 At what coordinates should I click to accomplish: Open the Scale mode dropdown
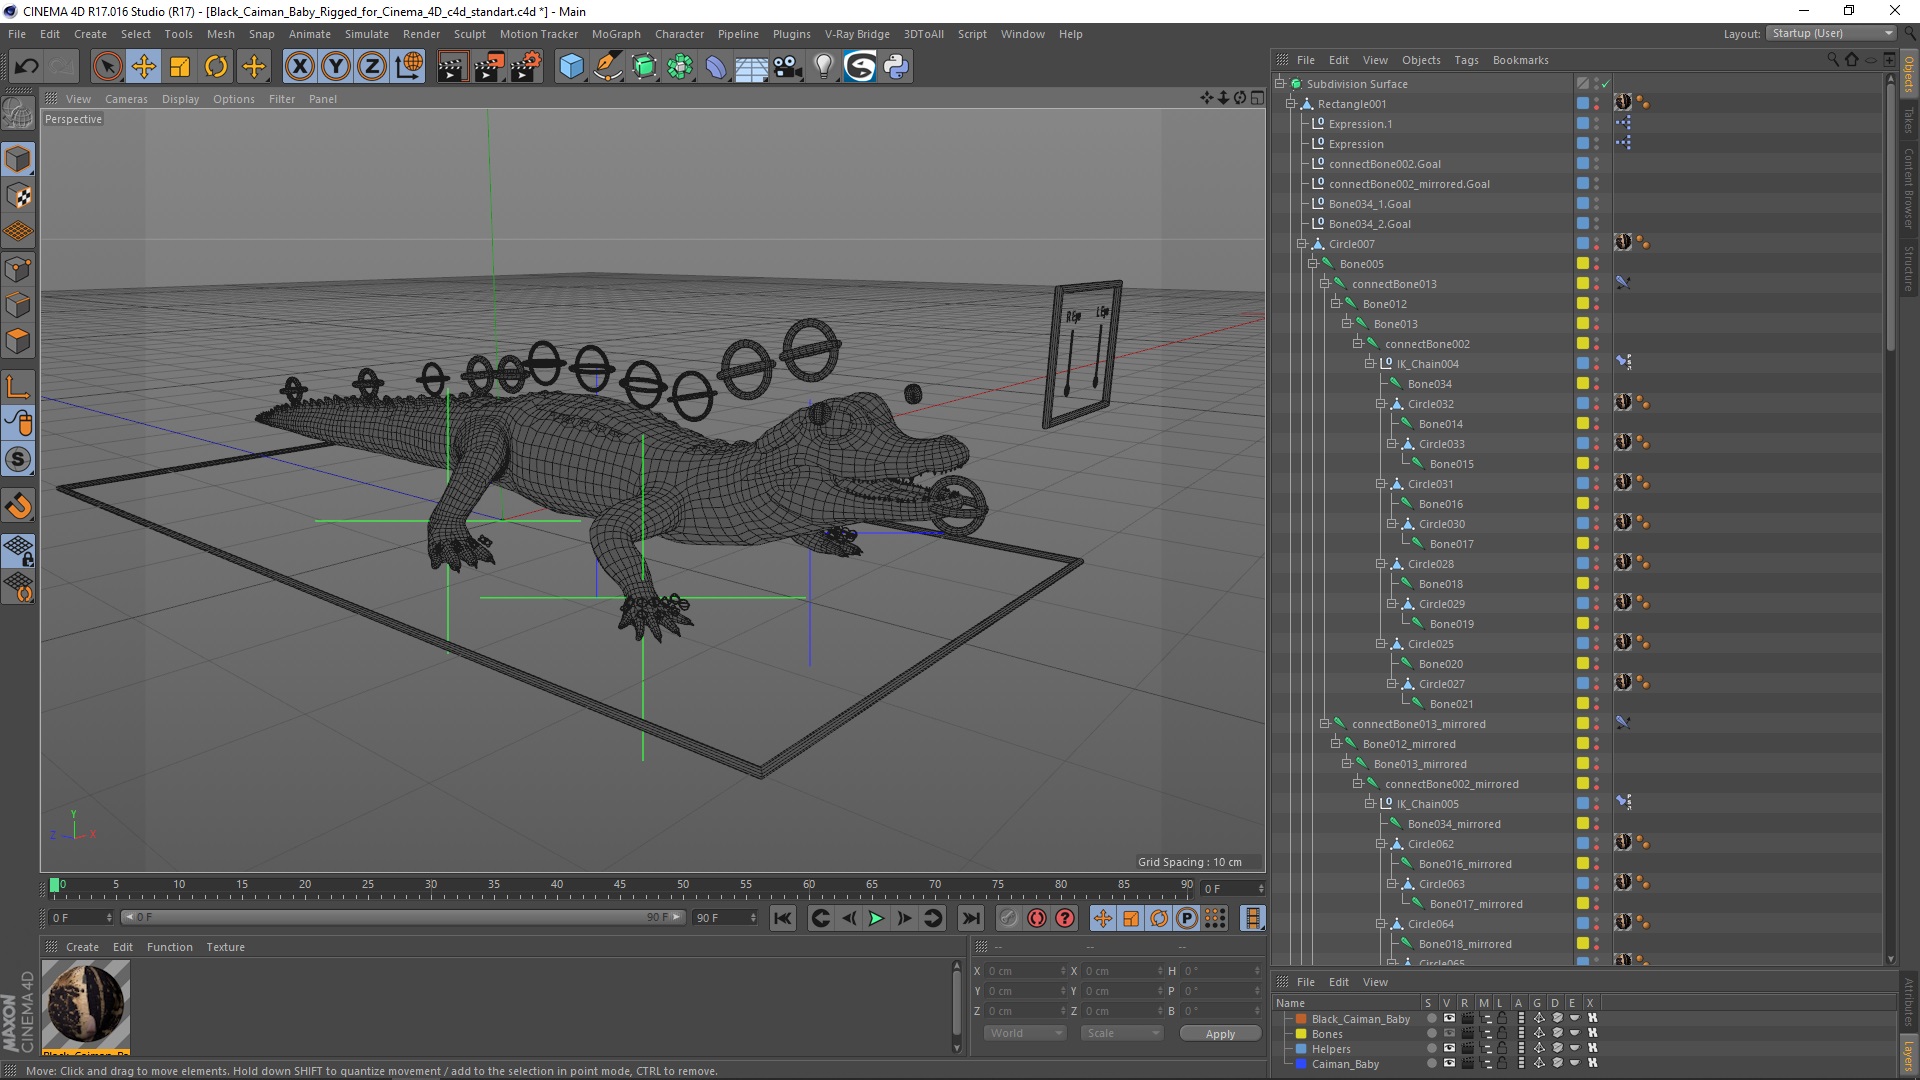click(x=1121, y=1033)
